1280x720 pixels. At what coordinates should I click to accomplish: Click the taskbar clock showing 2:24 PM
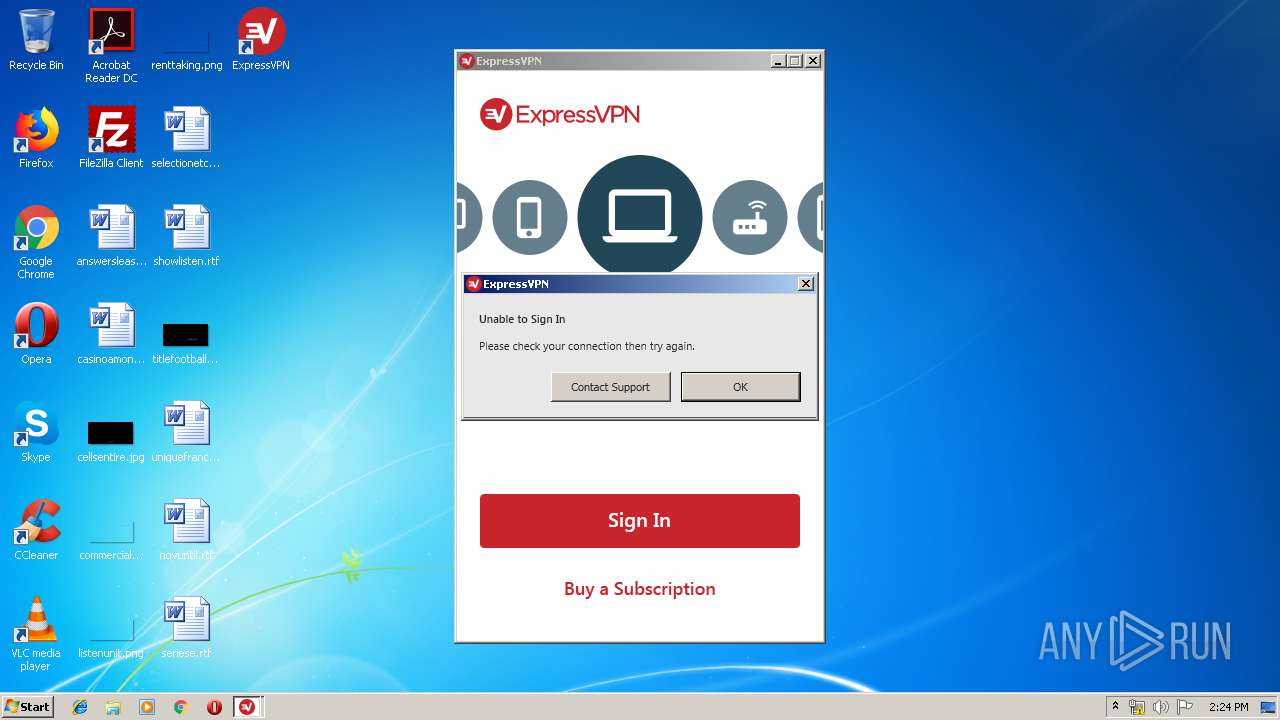tap(1228, 707)
